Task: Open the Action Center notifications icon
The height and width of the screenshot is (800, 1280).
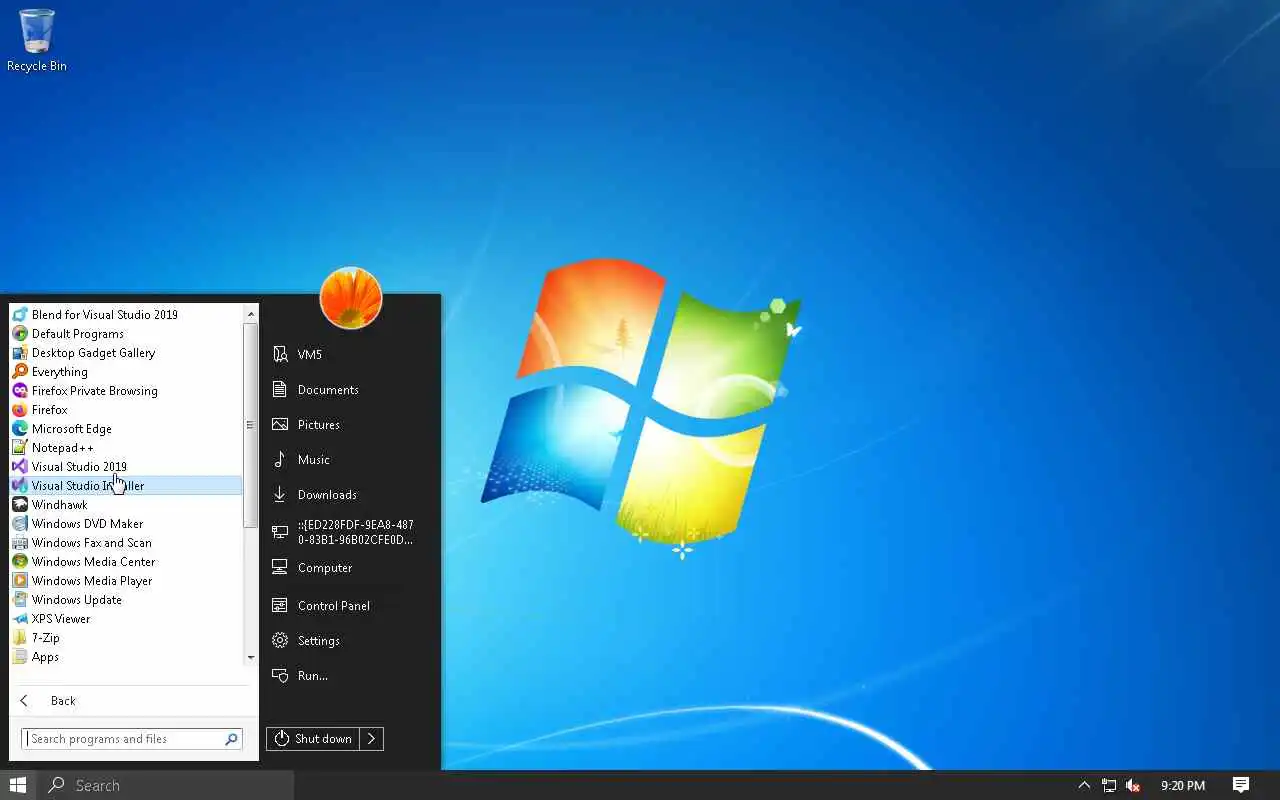Action: [1241, 785]
